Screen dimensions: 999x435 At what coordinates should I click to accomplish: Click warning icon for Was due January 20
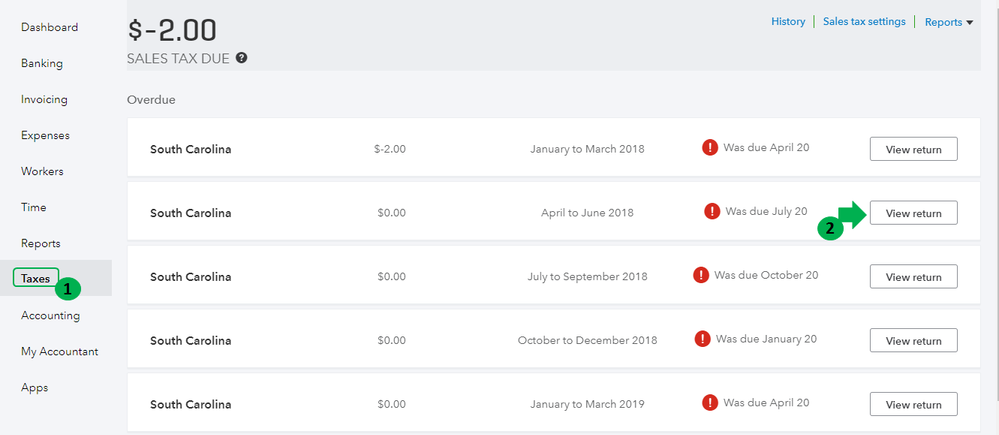703,339
